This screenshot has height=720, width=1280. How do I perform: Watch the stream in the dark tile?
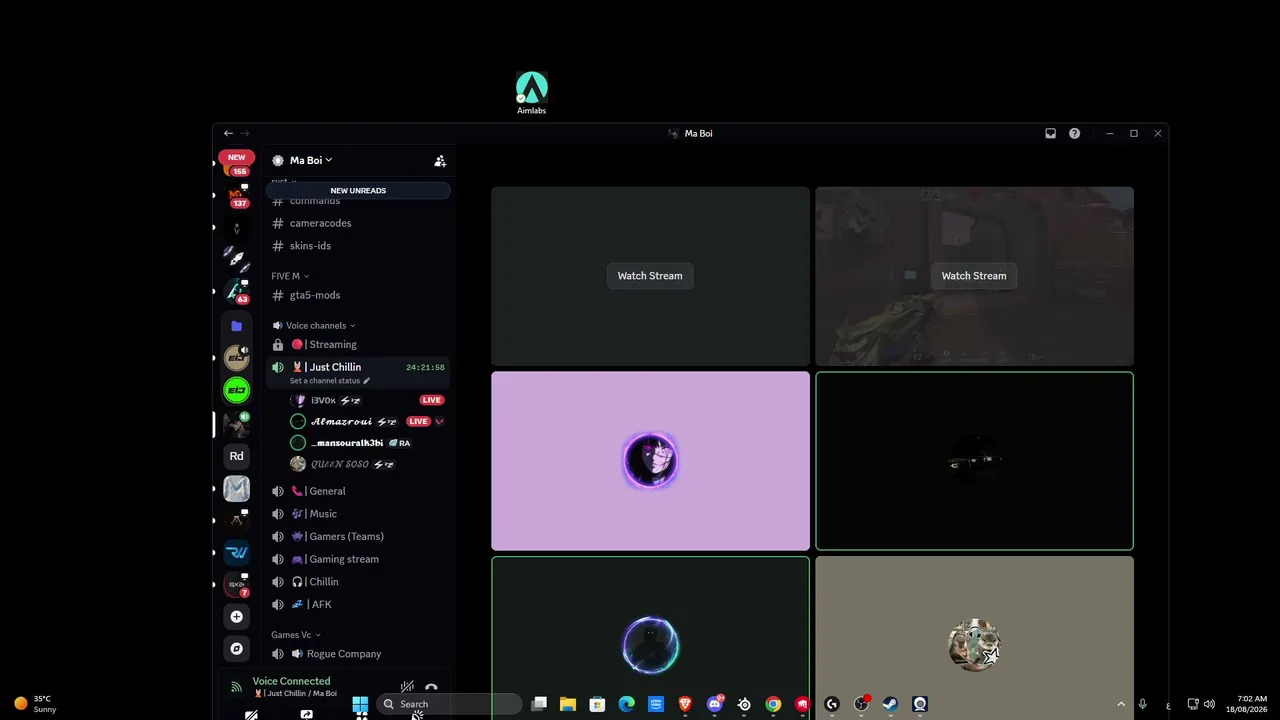650,276
